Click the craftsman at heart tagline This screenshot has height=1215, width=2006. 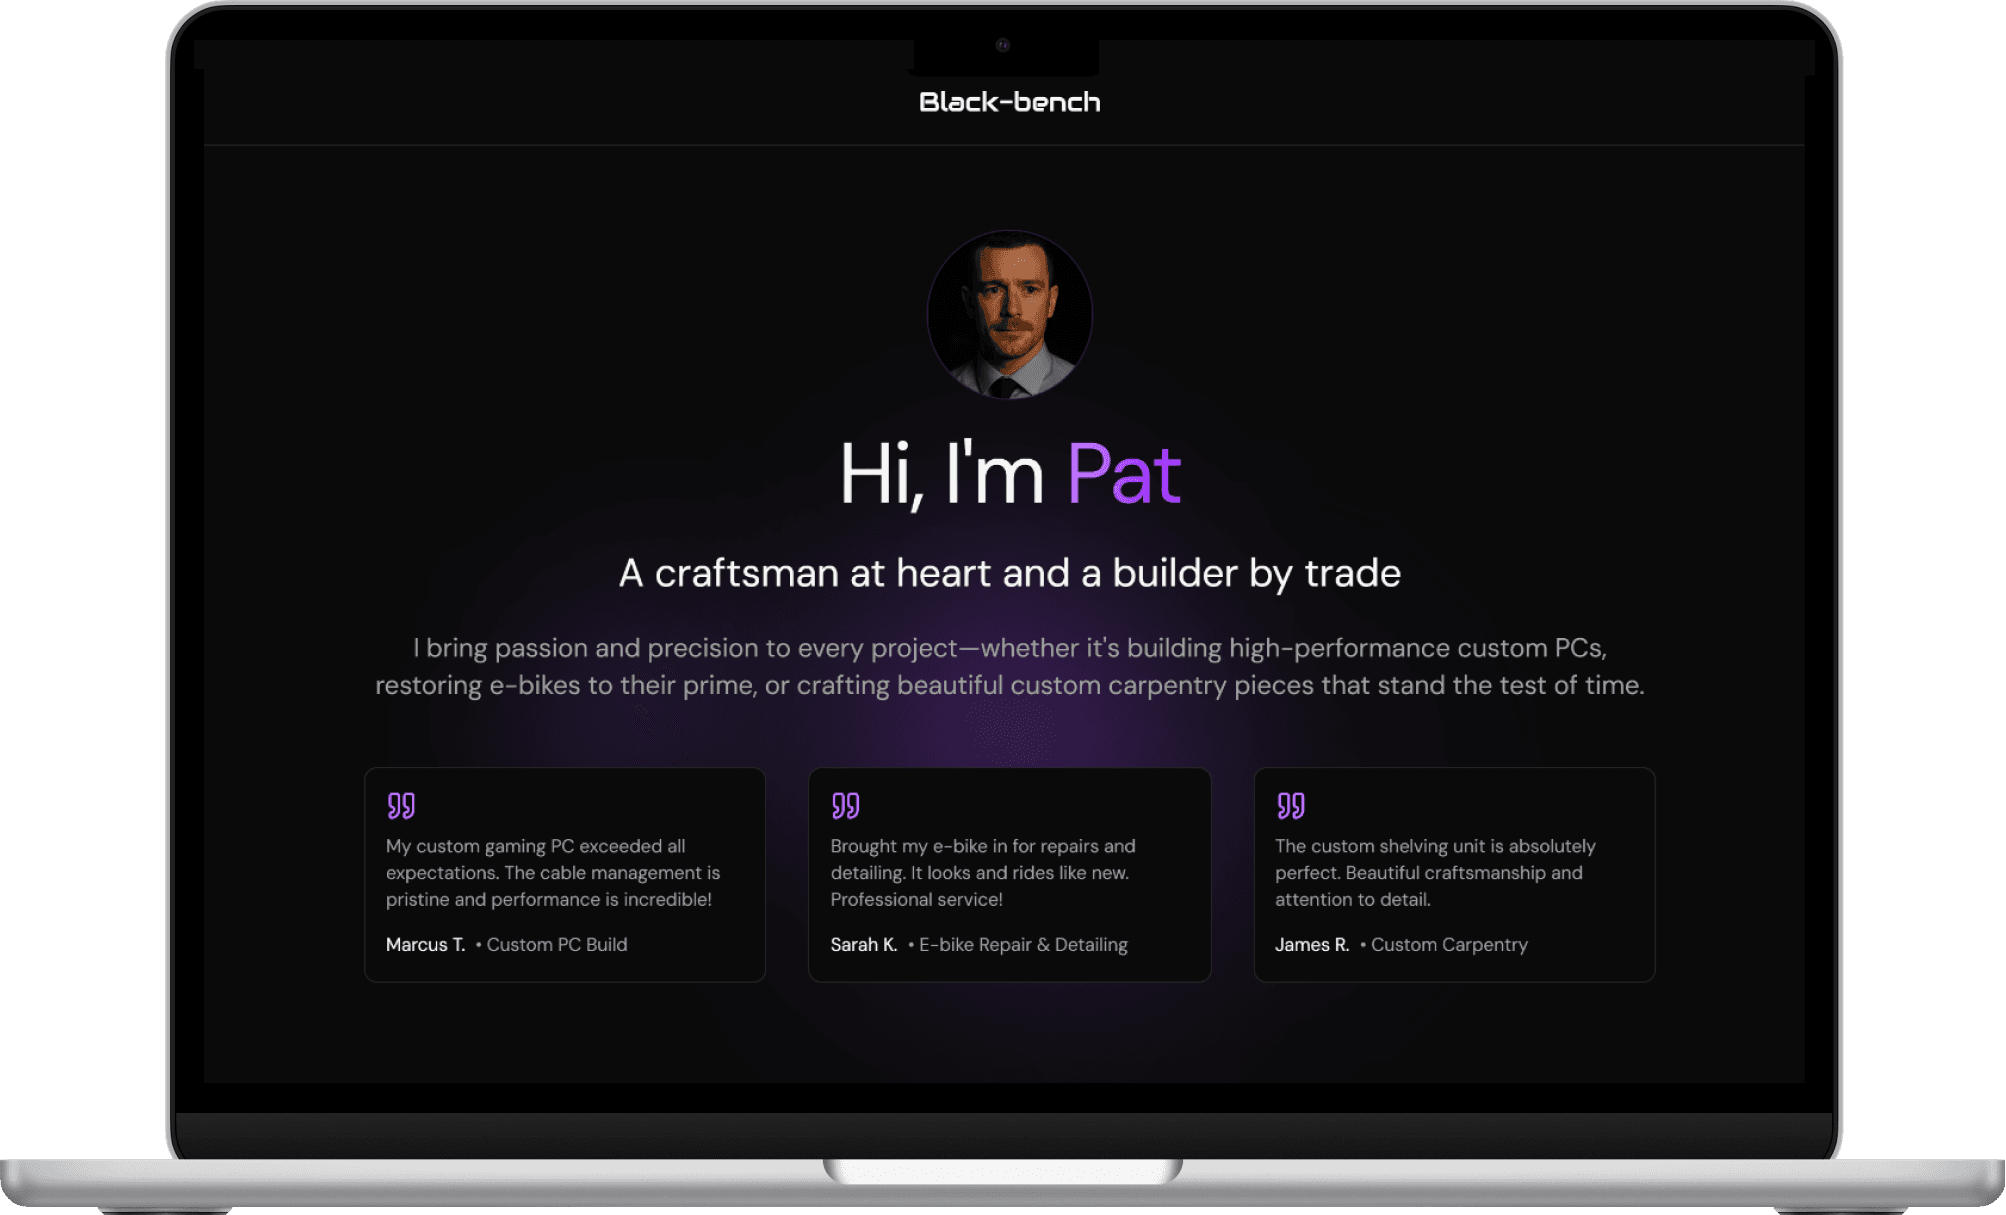tap(1009, 573)
